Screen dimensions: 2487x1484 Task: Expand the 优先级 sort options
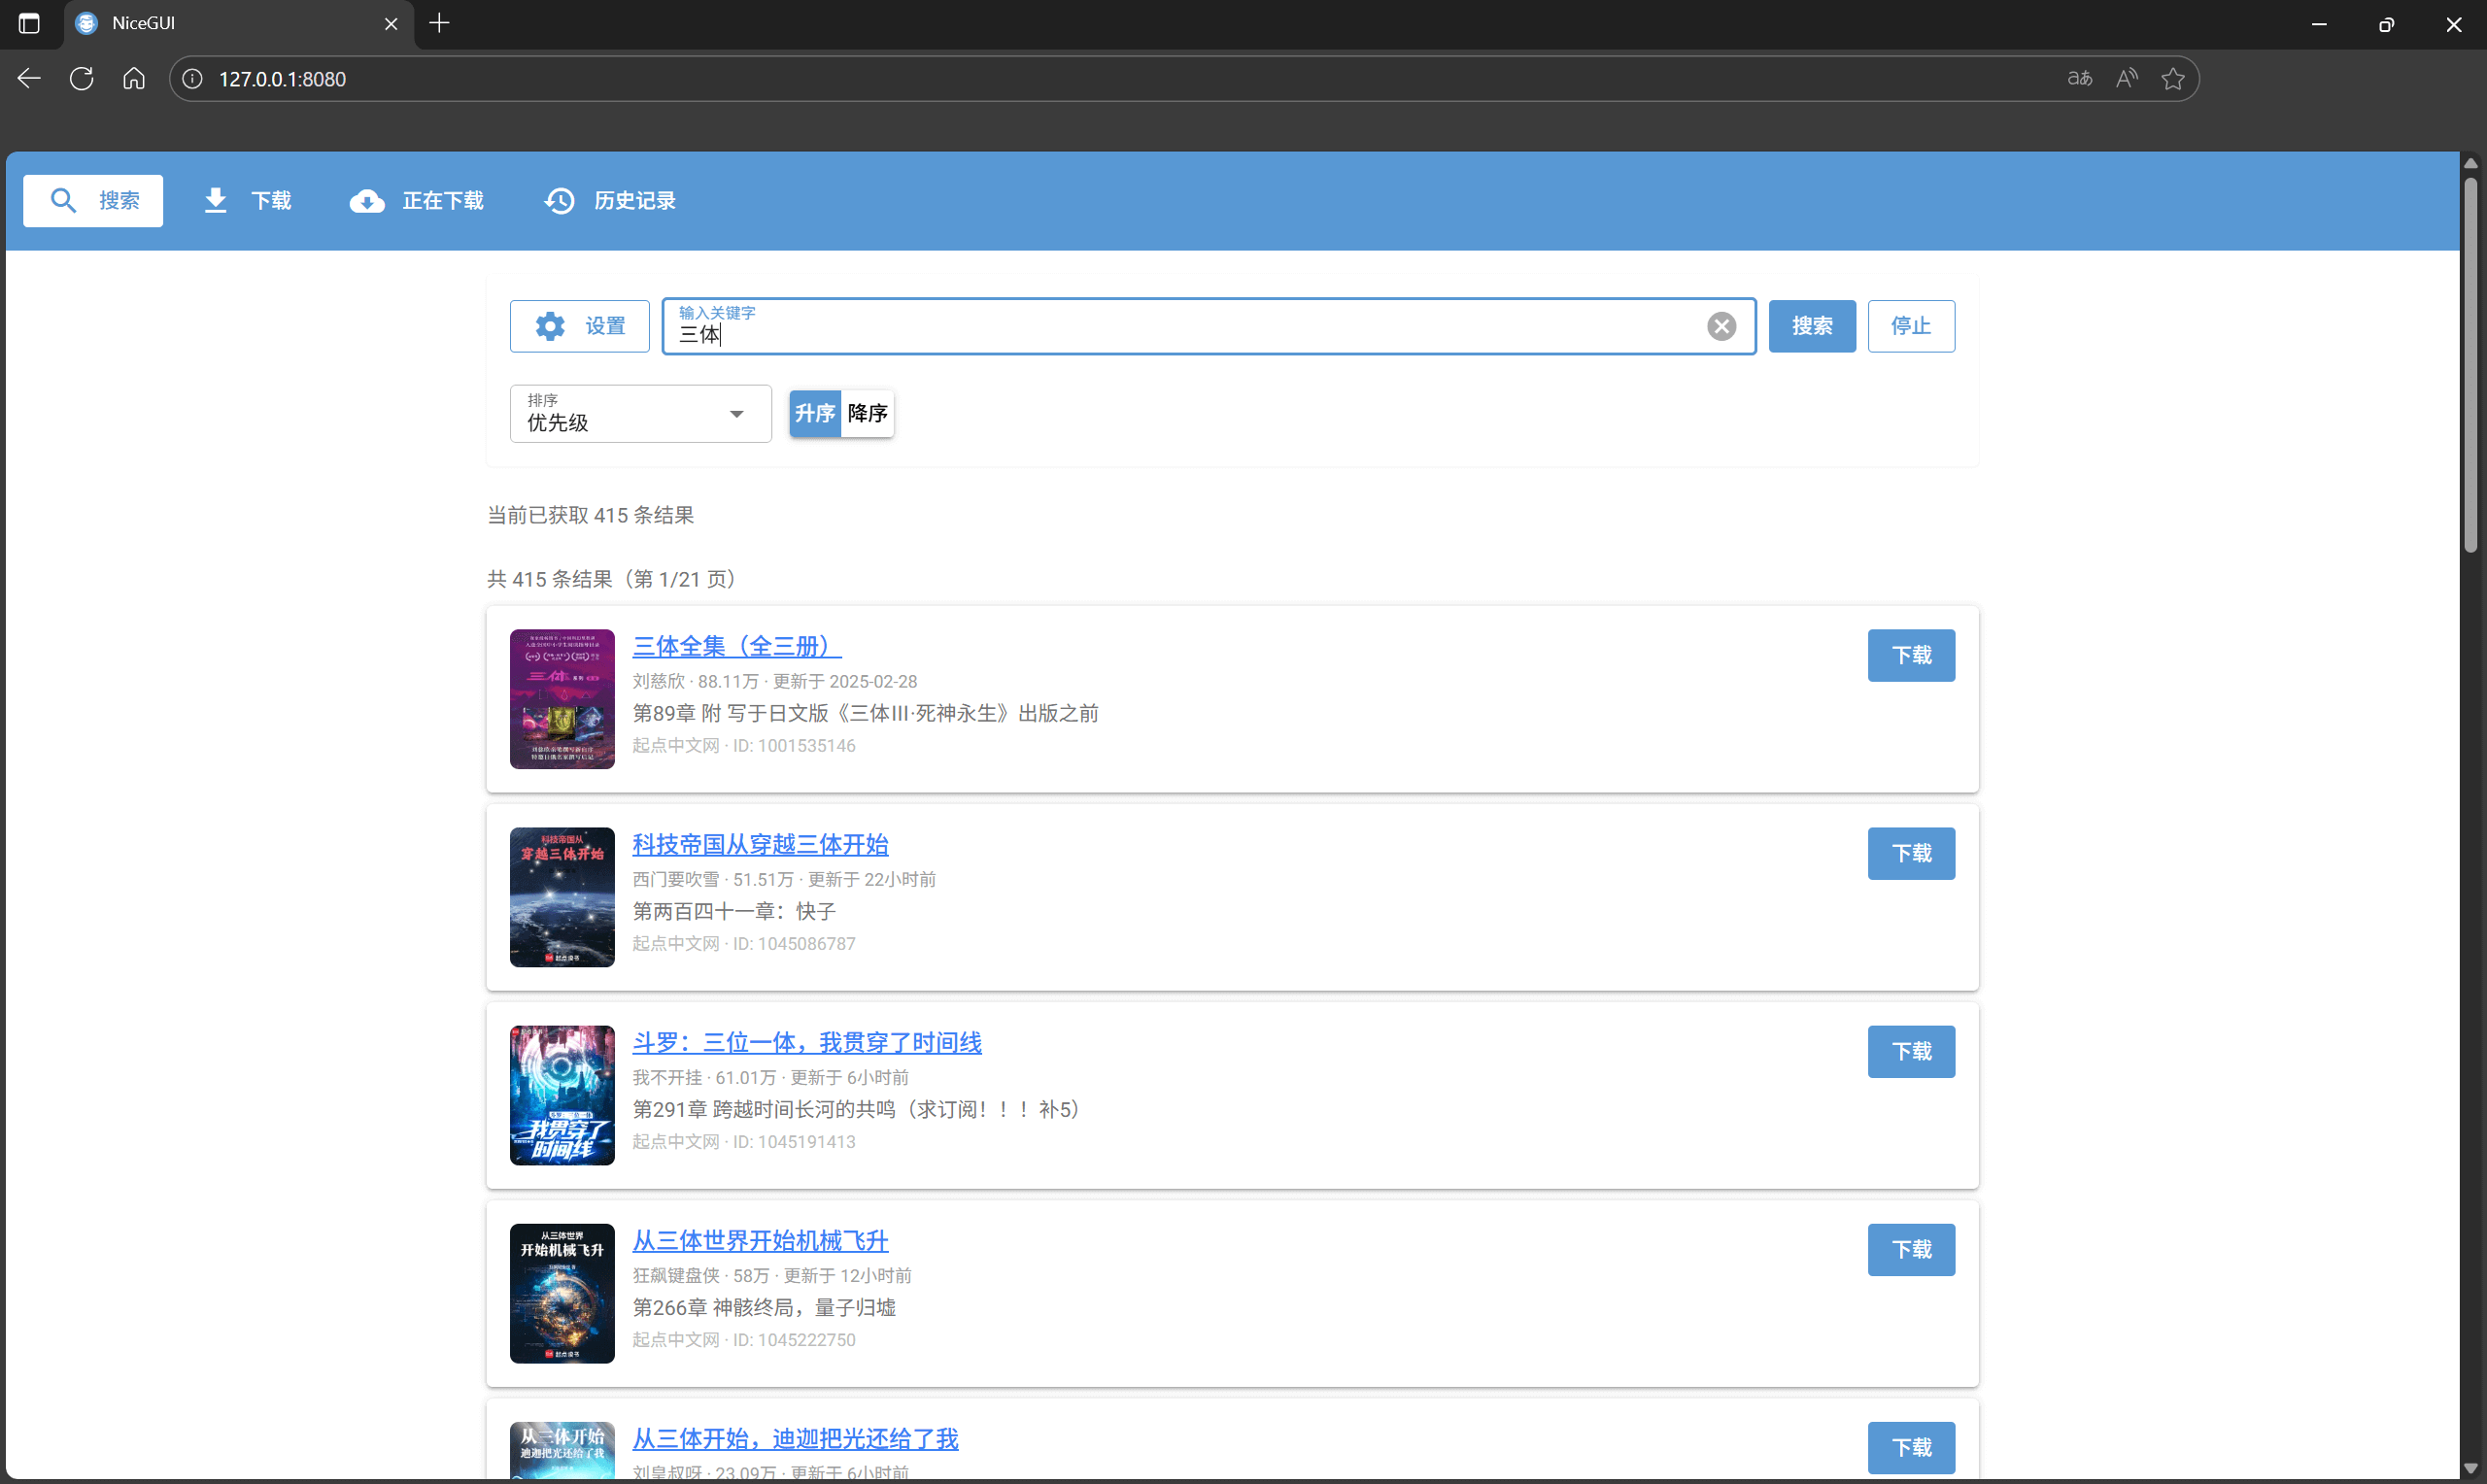[737, 413]
